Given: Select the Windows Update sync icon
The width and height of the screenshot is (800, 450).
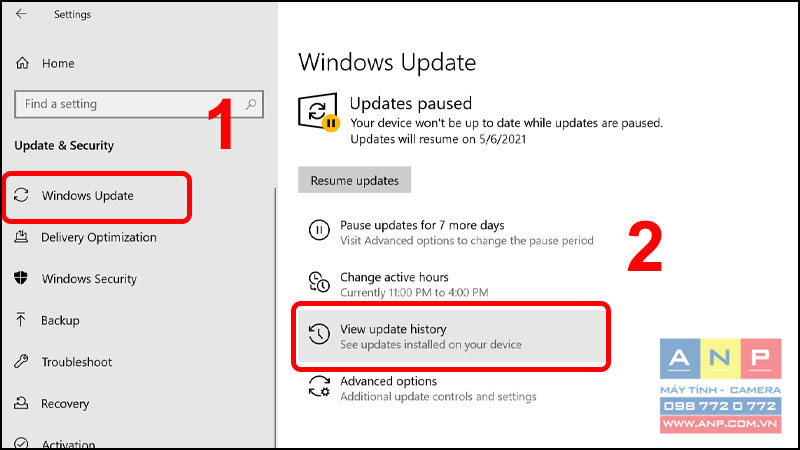Looking at the screenshot, I should point(21,195).
